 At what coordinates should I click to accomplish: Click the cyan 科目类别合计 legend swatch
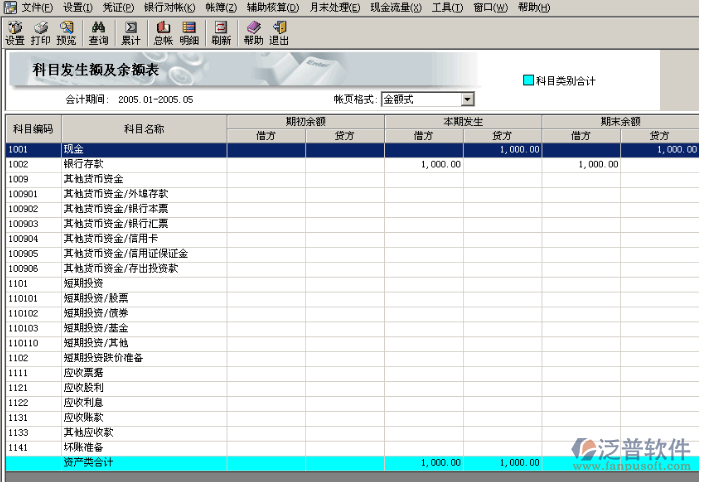[x=528, y=80]
